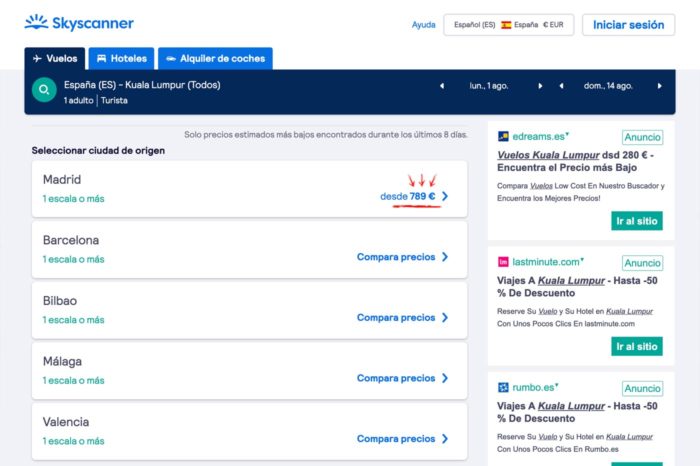Switch to the Alquiler de coches tab
The image size is (700, 466).
(215, 58)
